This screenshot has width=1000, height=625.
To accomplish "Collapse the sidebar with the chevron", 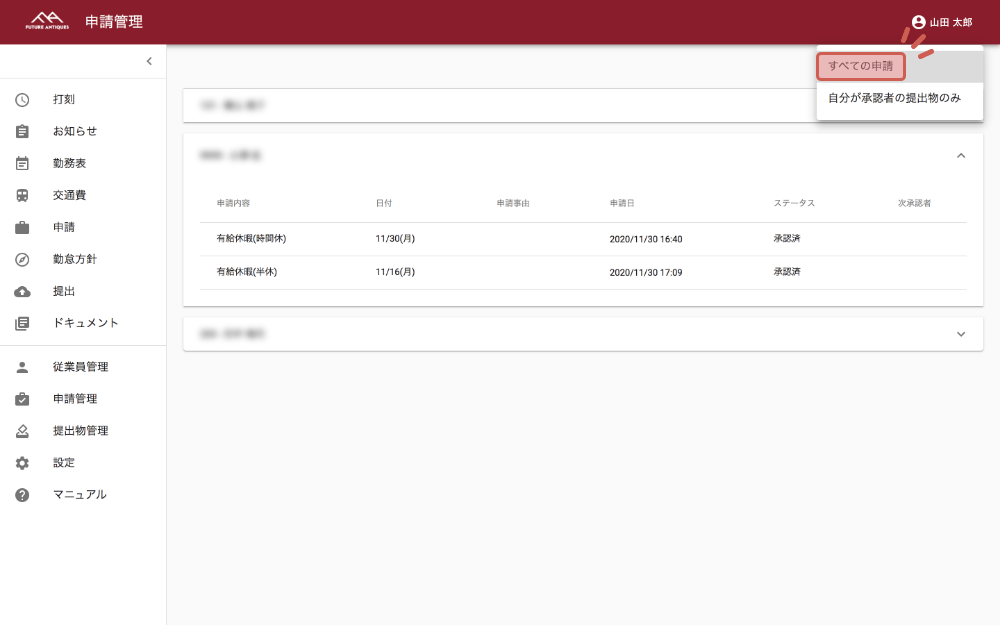I will tap(149, 62).
